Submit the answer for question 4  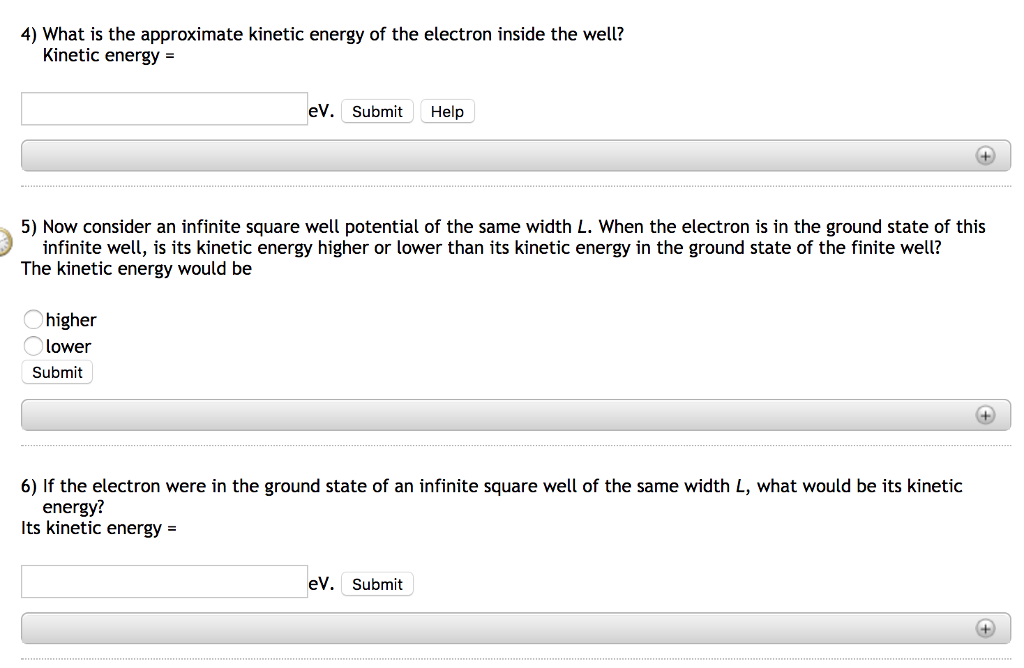click(x=377, y=112)
